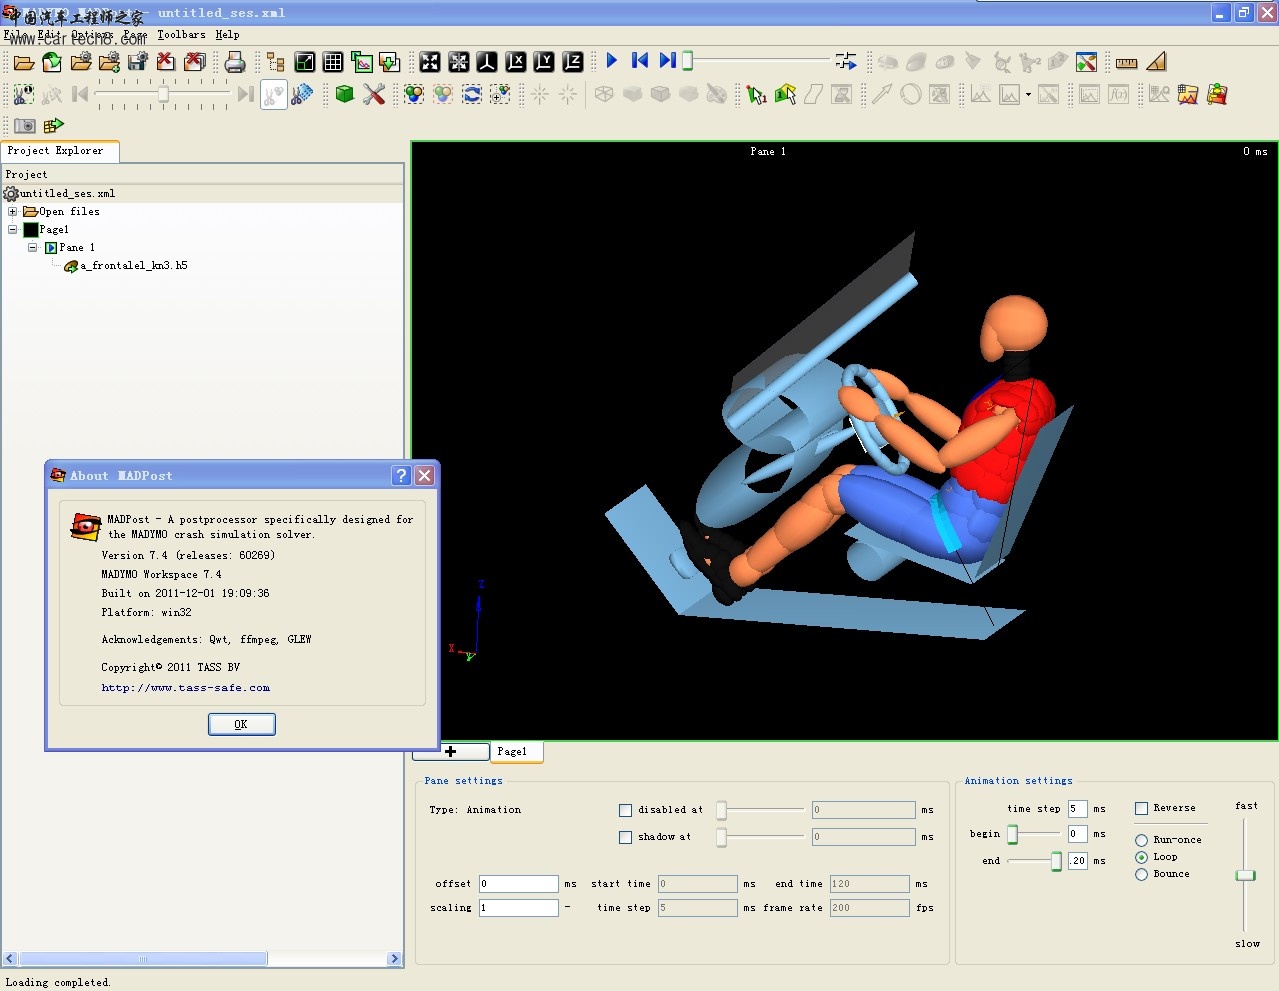Open the chart tool dropdown arrow
This screenshot has height=991, width=1279.
coord(1028,95)
